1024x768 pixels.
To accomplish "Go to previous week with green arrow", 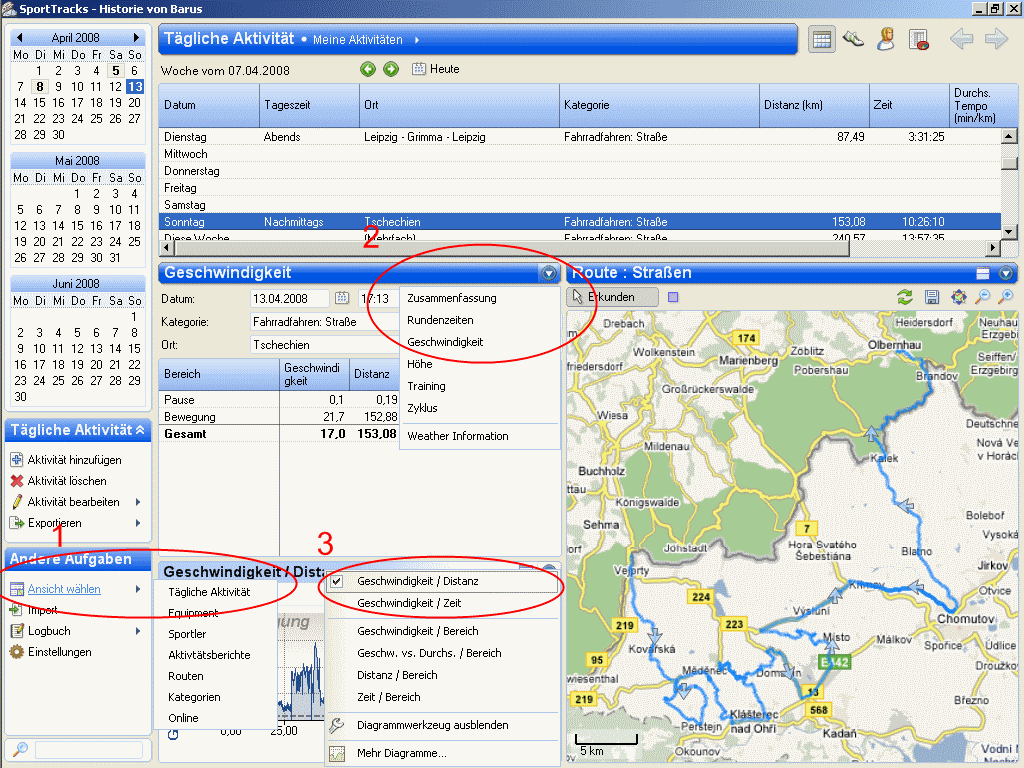I will pyautogui.click(x=368, y=69).
